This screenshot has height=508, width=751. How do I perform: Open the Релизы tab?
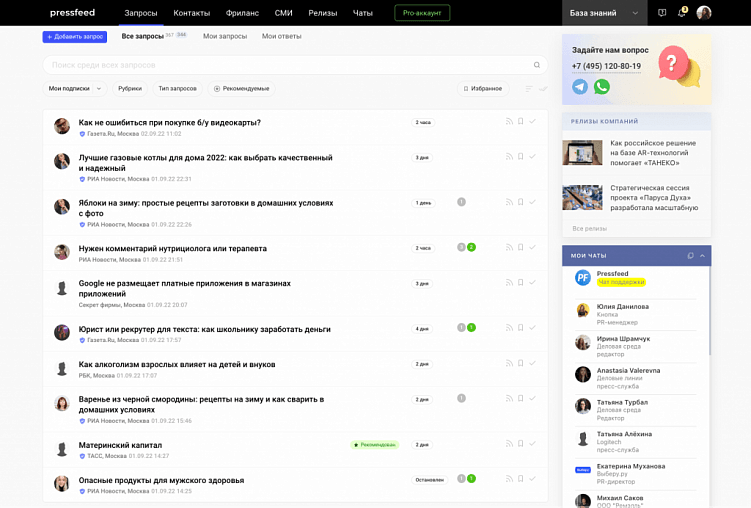click(323, 13)
